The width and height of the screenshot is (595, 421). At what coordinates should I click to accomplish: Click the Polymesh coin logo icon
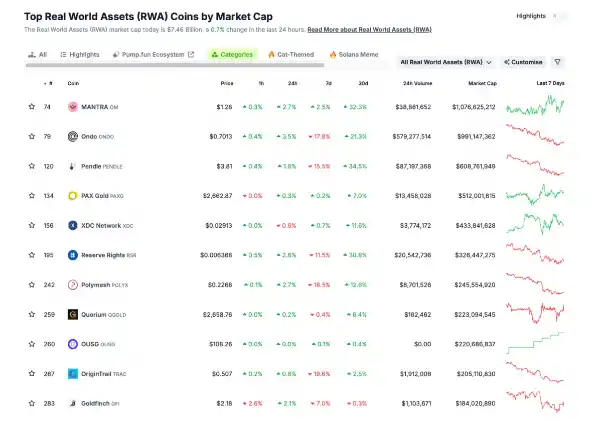point(72,285)
